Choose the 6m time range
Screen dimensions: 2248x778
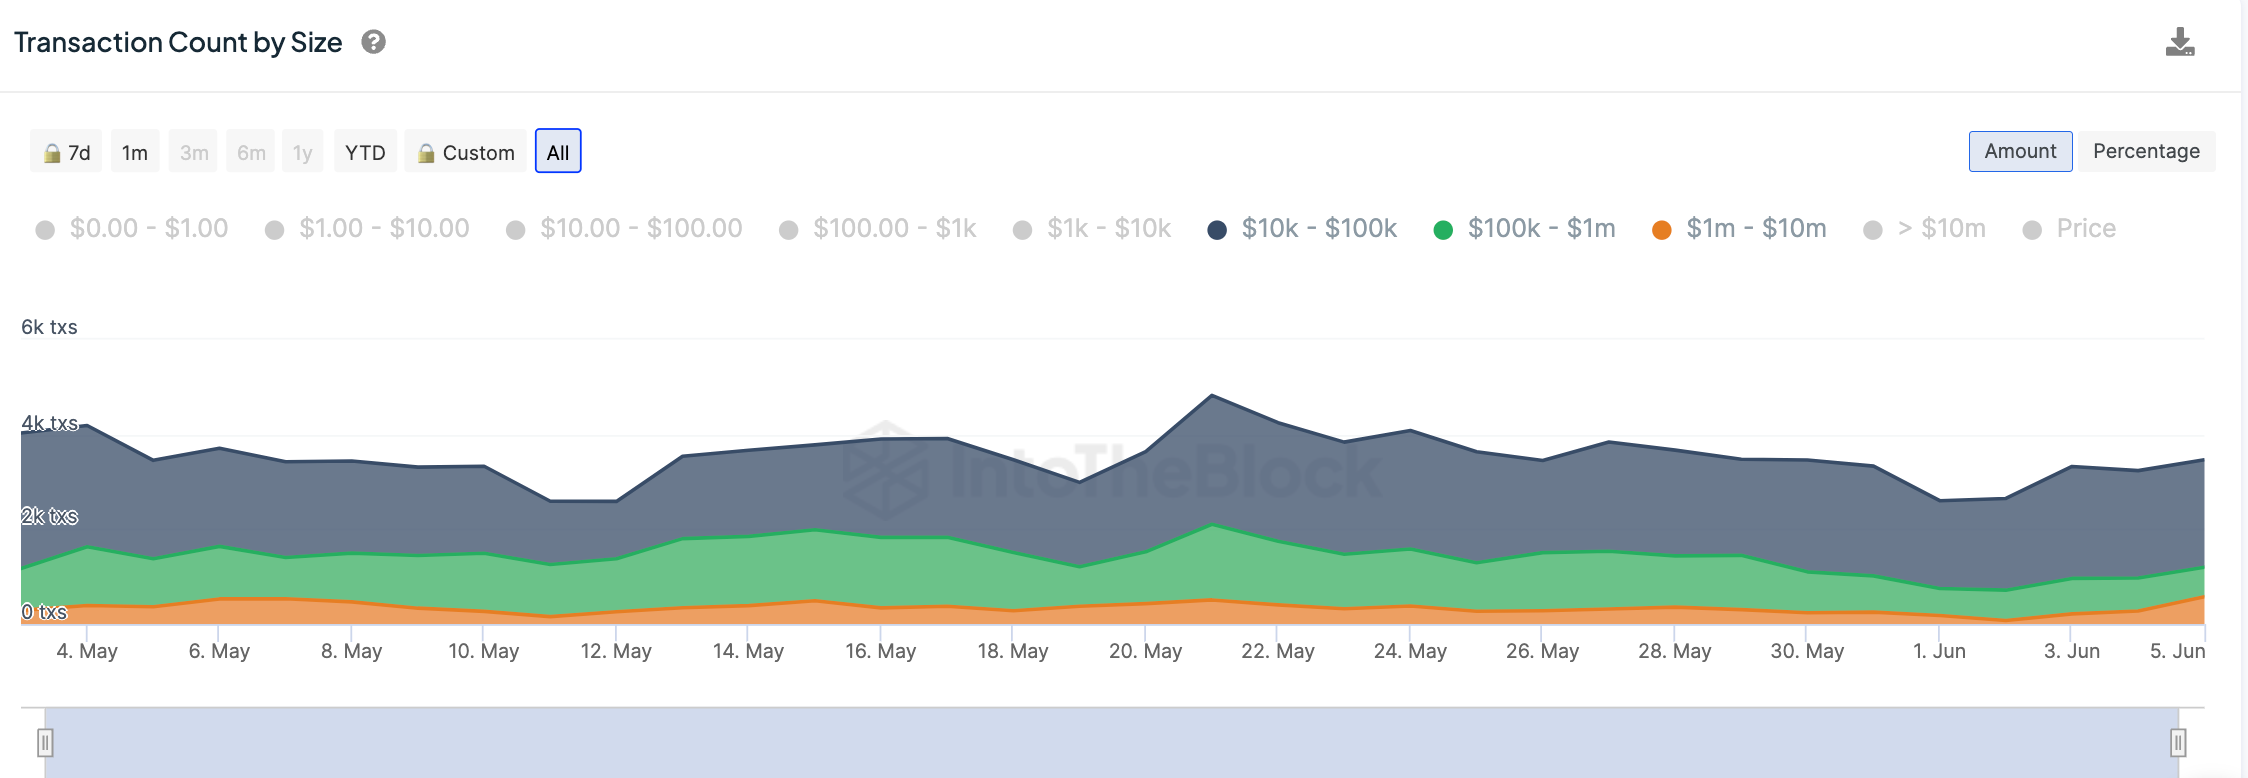click(x=251, y=152)
